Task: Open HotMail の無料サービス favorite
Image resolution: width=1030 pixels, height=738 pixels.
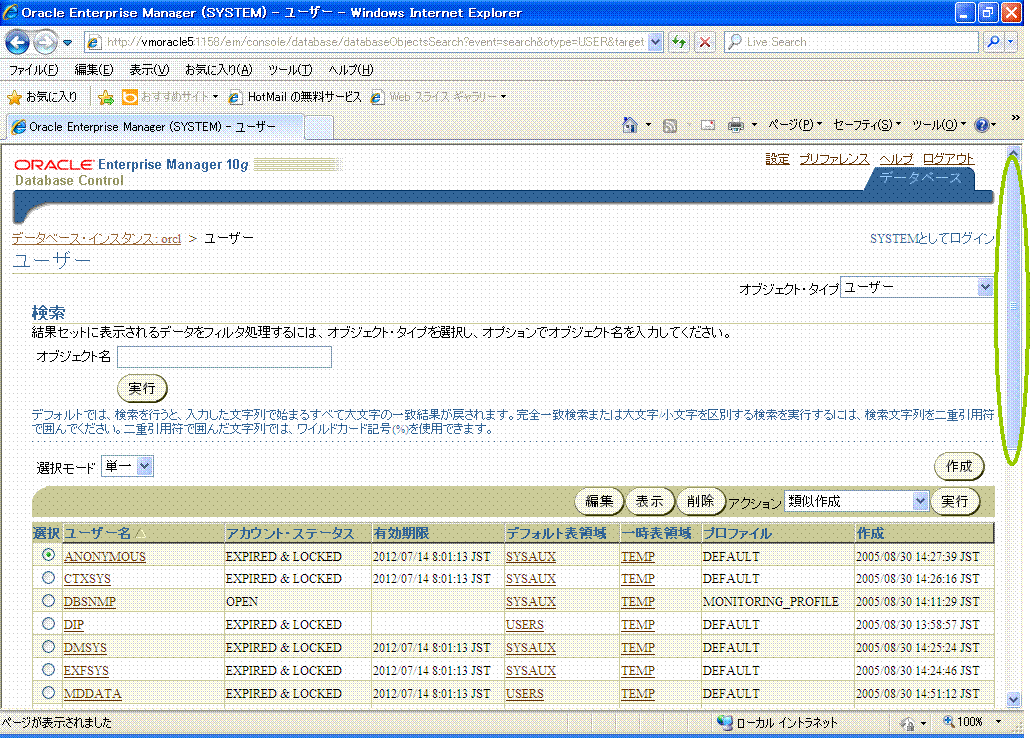Action: [x=295, y=97]
